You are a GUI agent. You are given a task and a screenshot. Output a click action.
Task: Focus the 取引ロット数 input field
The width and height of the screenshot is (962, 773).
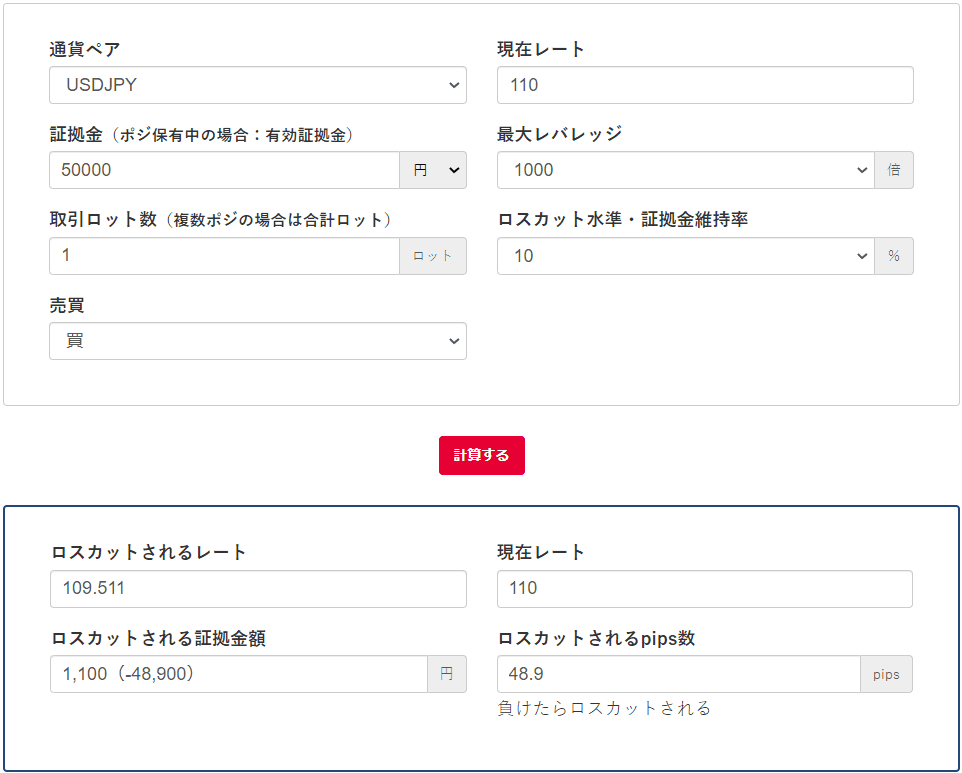(x=224, y=256)
